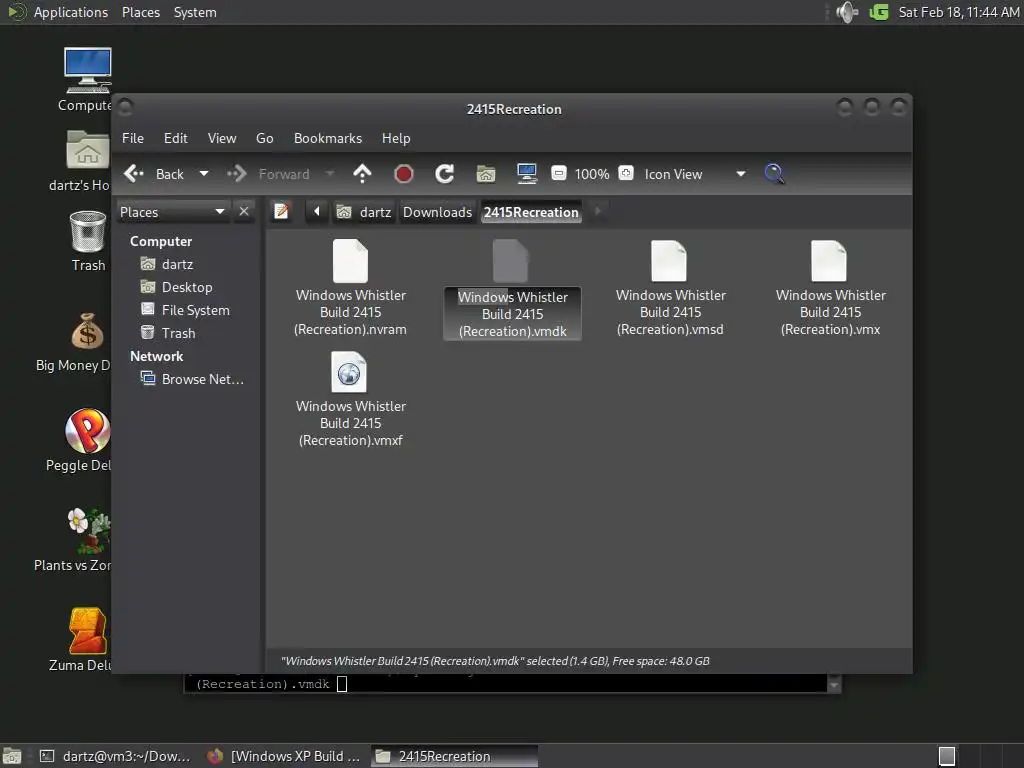
Task: Toggle text-based location entry pencil icon
Action: [x=281, y=212]
